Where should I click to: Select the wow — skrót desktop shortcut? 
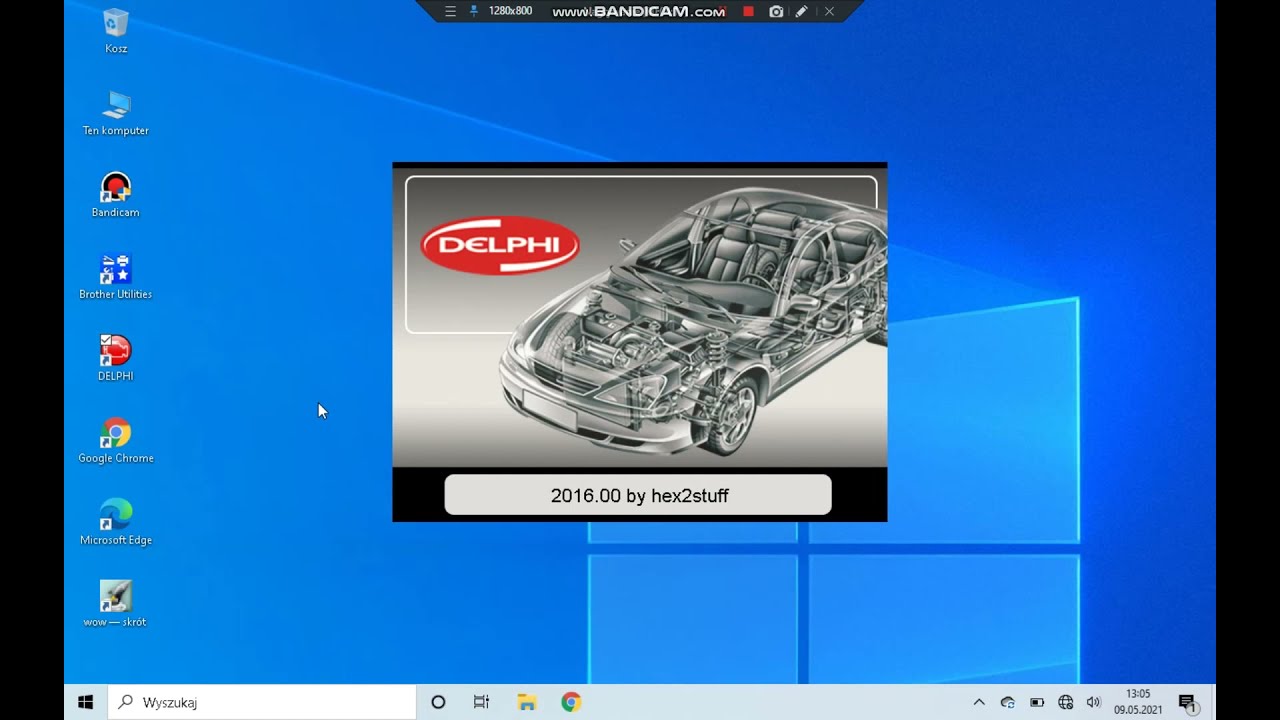point(116,605)
